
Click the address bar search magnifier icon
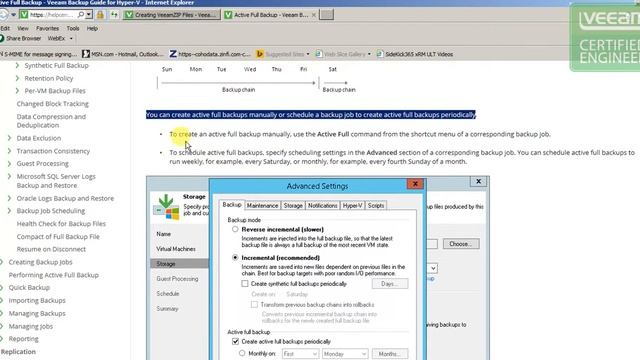[81, 15]
